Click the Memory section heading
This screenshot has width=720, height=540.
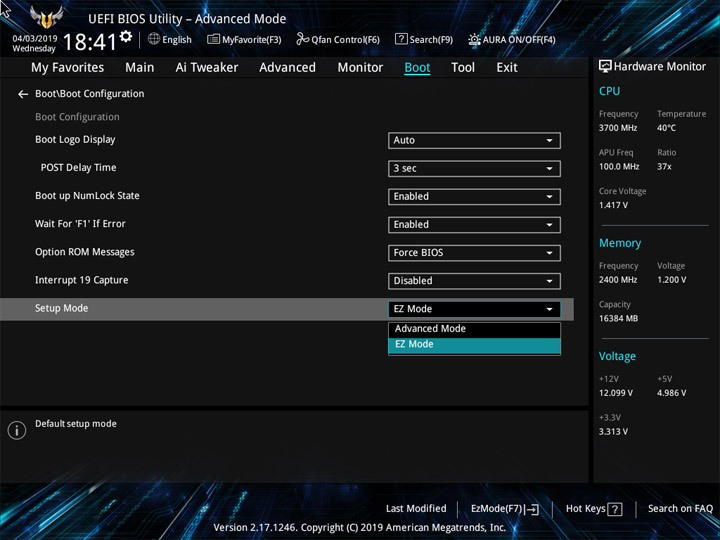click(x=620, y=243)
